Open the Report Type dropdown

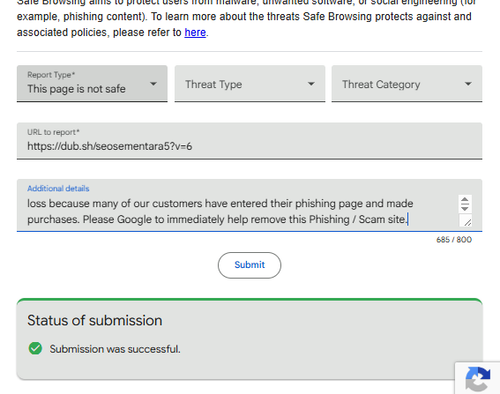pyautogui.click(x=92, y=83)
